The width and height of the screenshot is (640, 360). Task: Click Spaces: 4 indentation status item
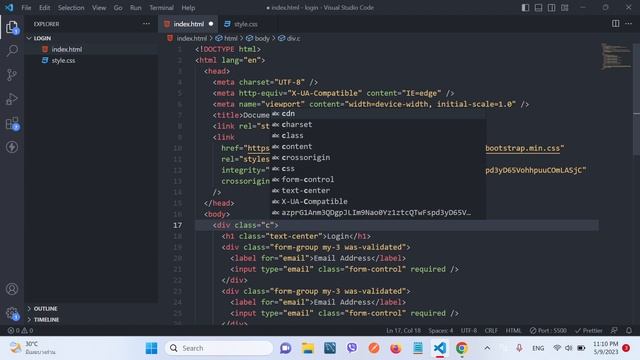(x=441, y=331)
